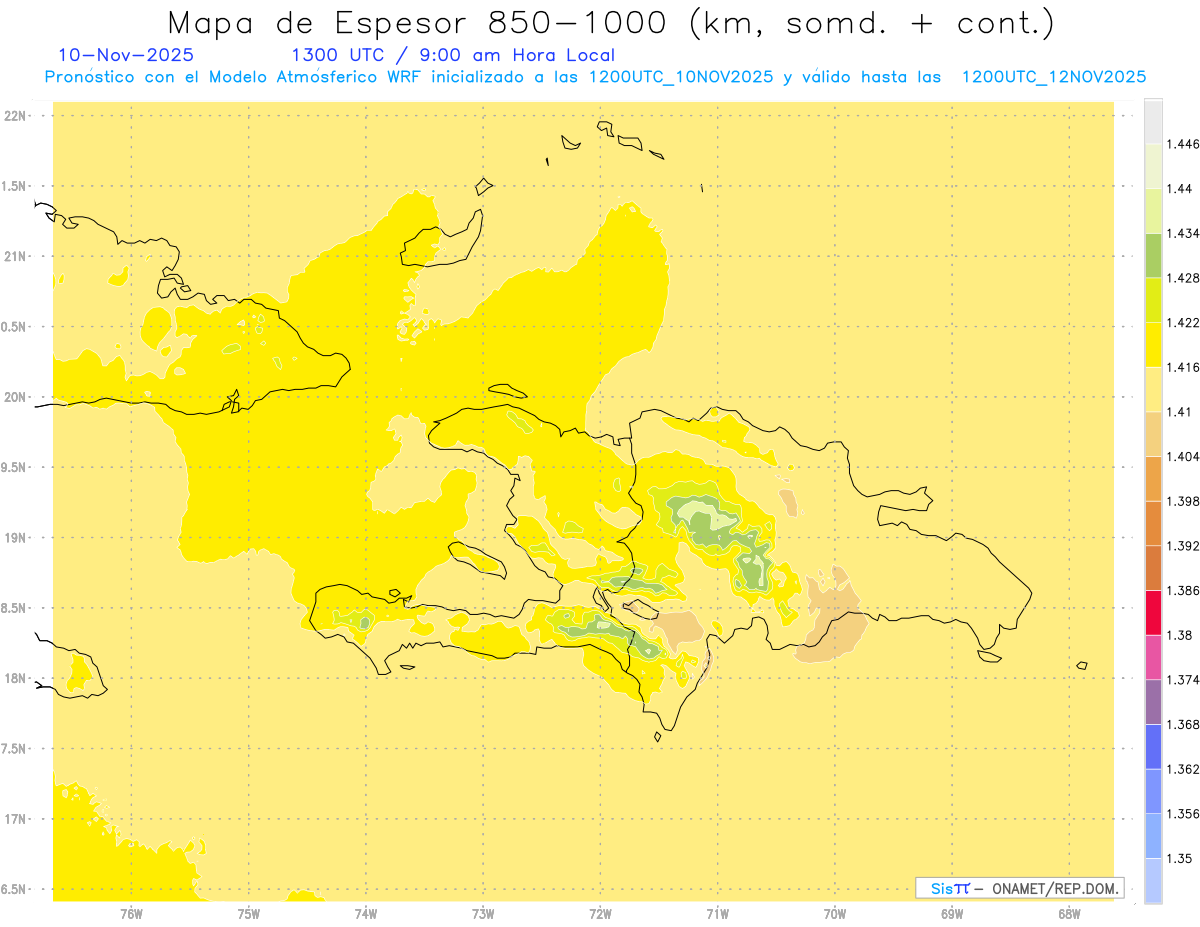Screen dimensions: 1200x927
Task: Click the legend value 1.374
Action: [x=1183, y=680]
